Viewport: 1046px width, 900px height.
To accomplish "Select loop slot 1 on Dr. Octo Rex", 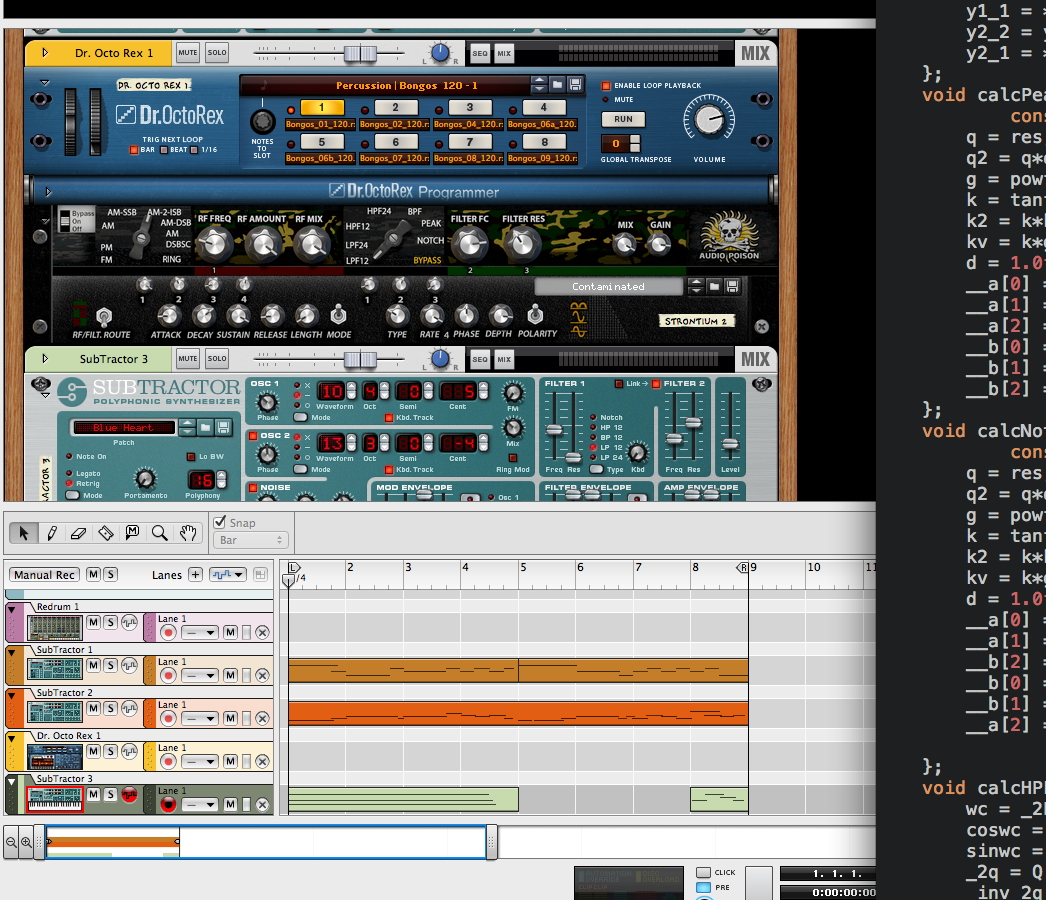I will 322,107.
